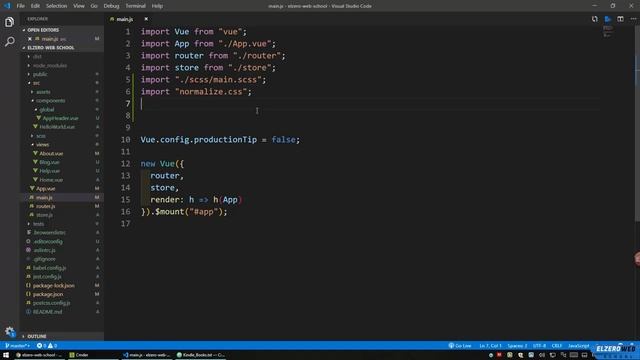Expand the Outline panel
640x360 pixels.
click(x=37, y=336)
